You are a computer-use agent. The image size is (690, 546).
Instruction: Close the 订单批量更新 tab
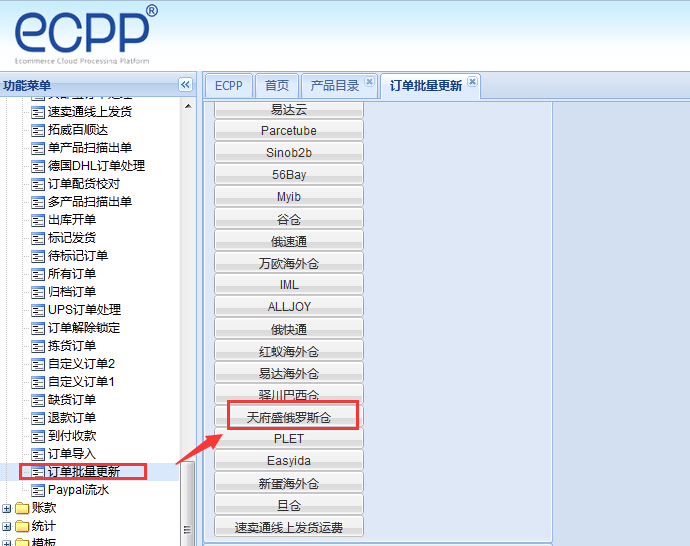[x=472, y=82]
